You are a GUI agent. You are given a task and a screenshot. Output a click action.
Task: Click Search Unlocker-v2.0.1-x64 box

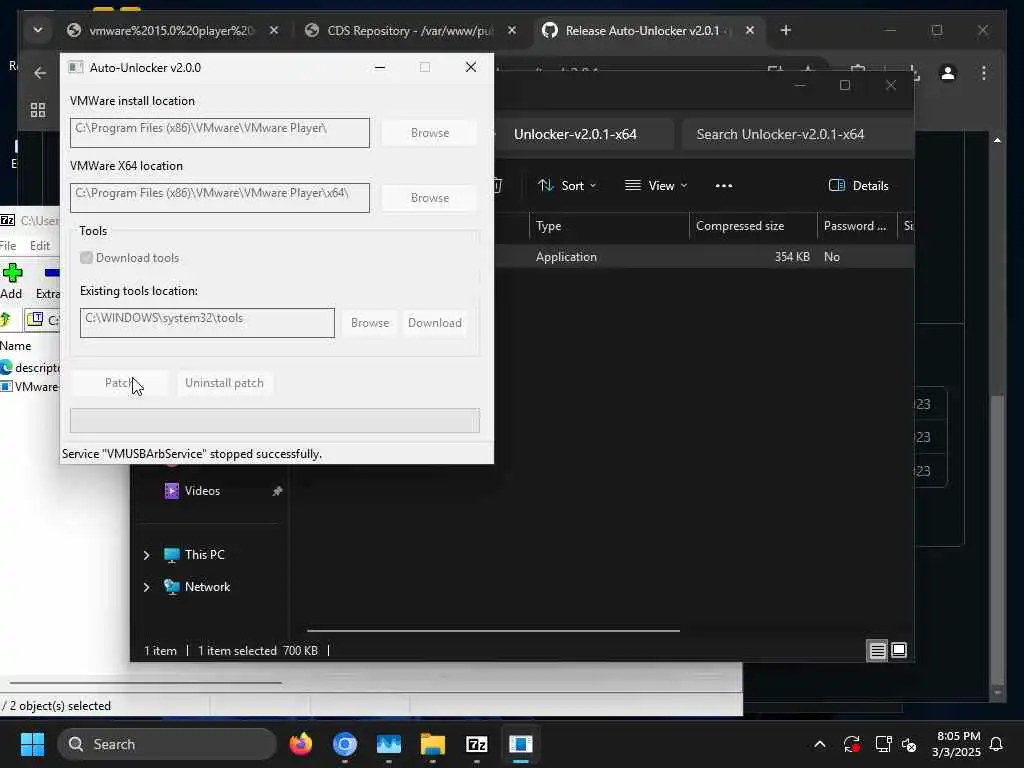pyautogui.click(x=797, y=134)
